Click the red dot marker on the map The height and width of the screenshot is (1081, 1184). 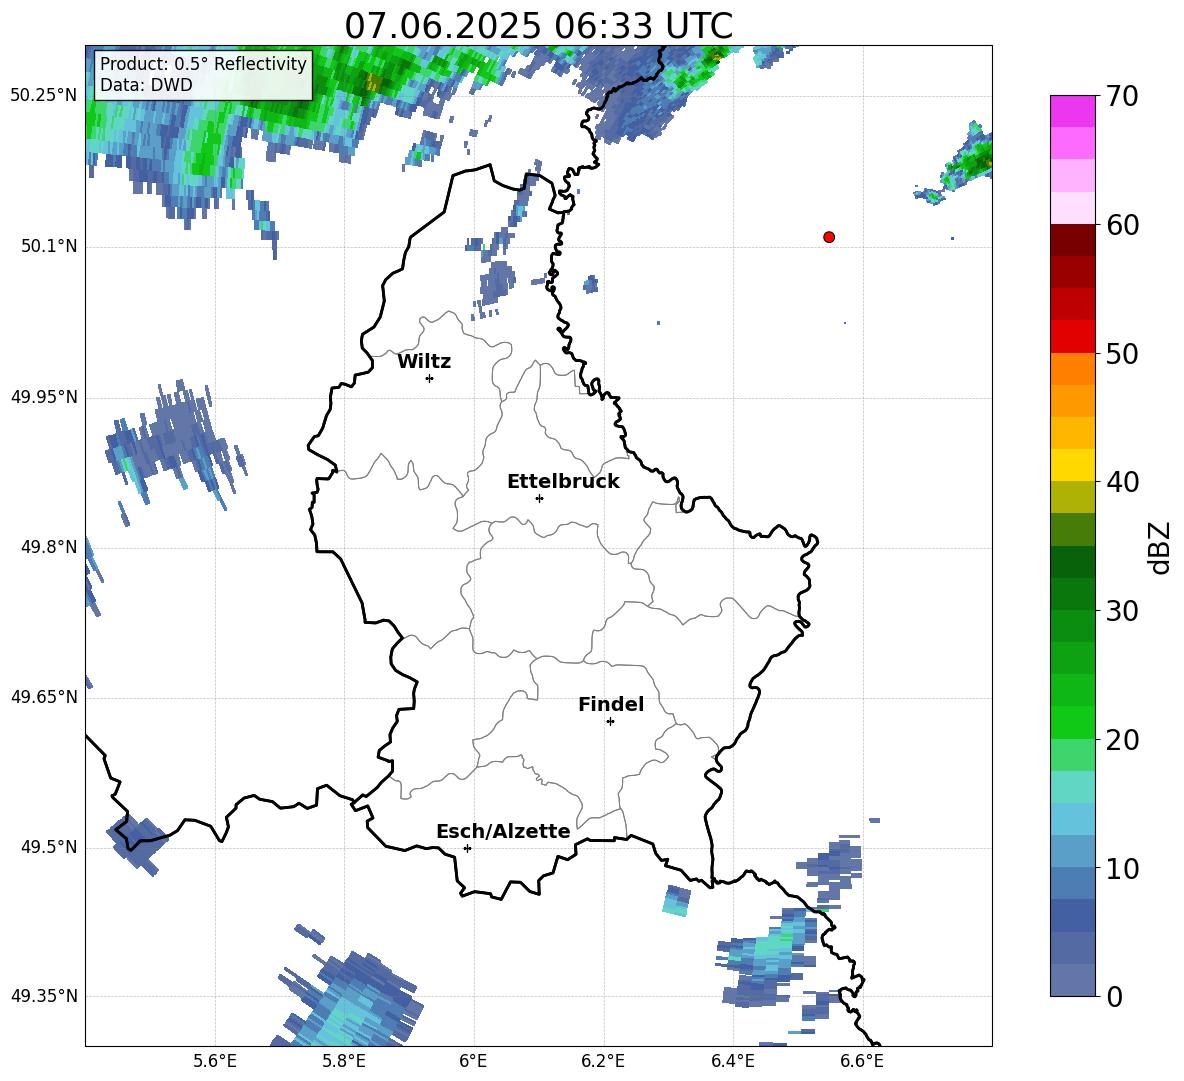[x=829, y=237]
